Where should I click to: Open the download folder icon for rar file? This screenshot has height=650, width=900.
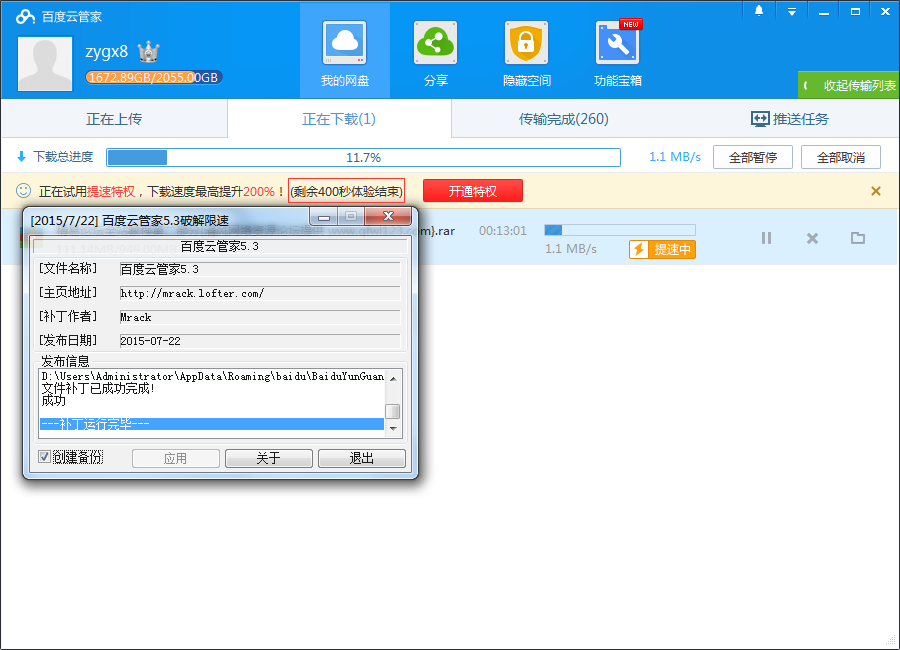click(858, 238)
